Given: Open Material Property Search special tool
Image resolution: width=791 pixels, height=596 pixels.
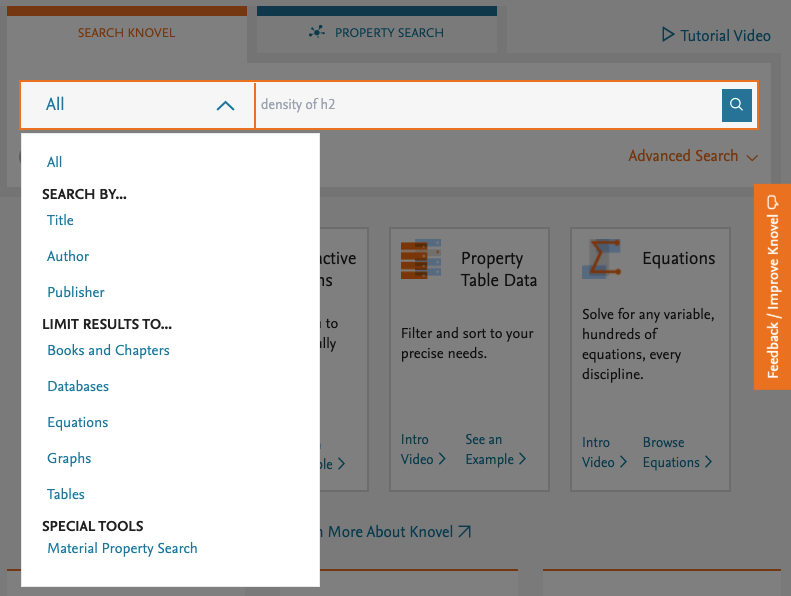Looking at the screenshot, I should (122, 548).
